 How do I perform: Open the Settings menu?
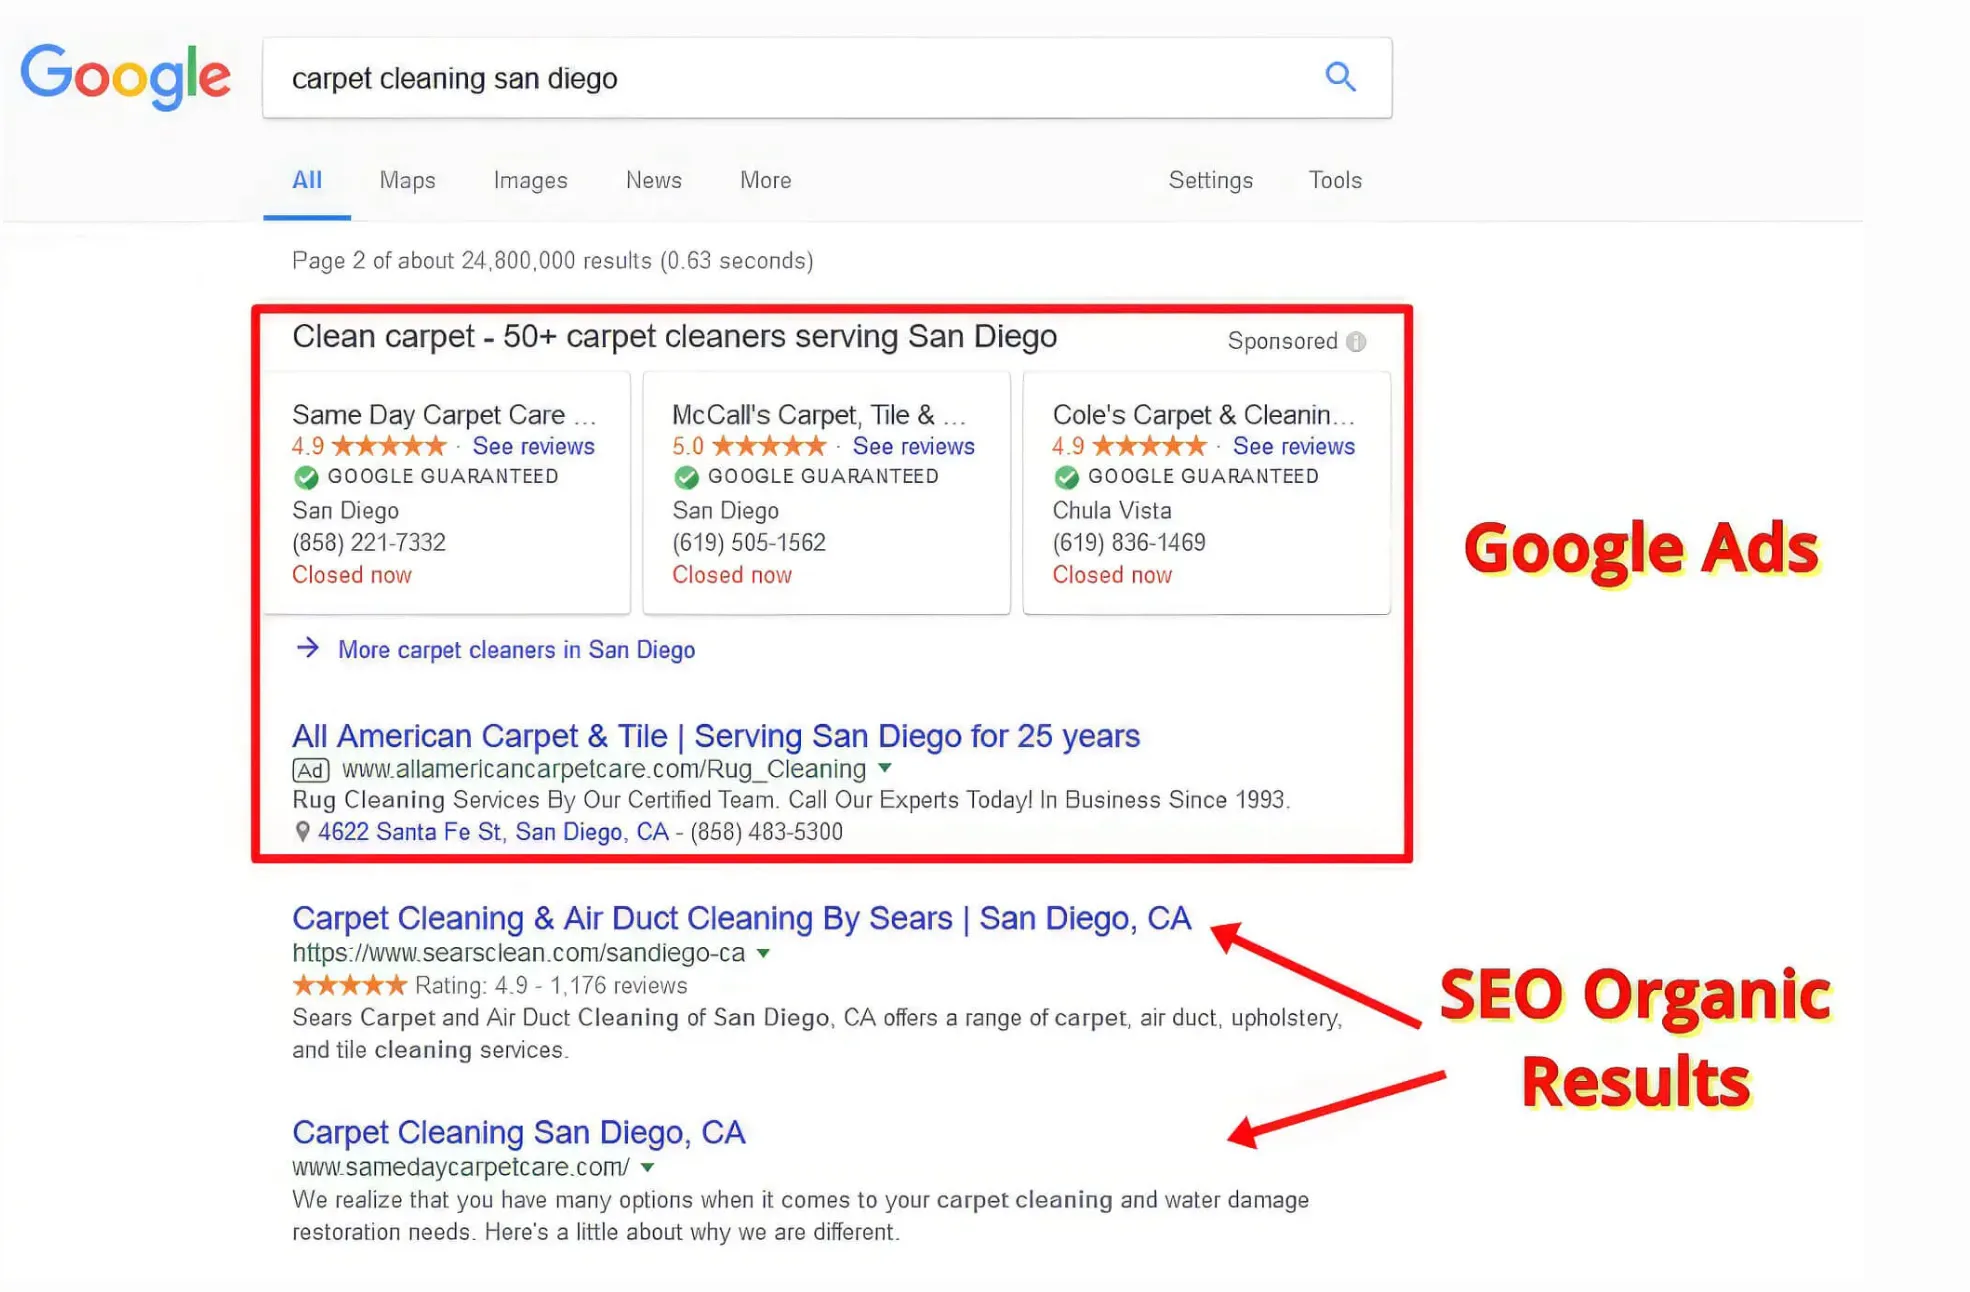(x=1210, y=180)
